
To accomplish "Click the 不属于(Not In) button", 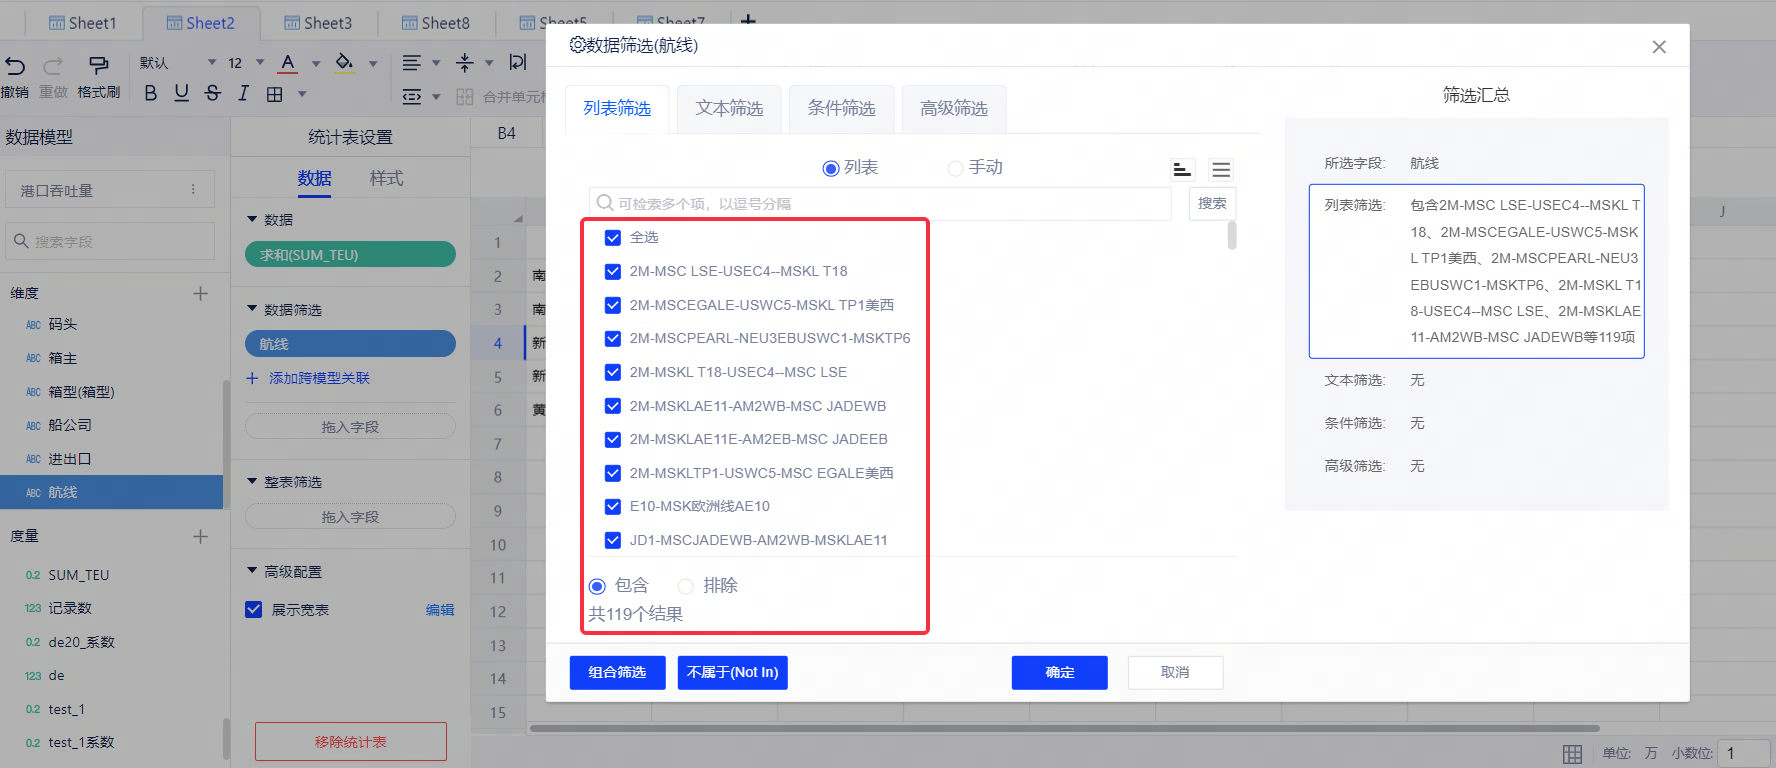I will click(x=732, y=673).
